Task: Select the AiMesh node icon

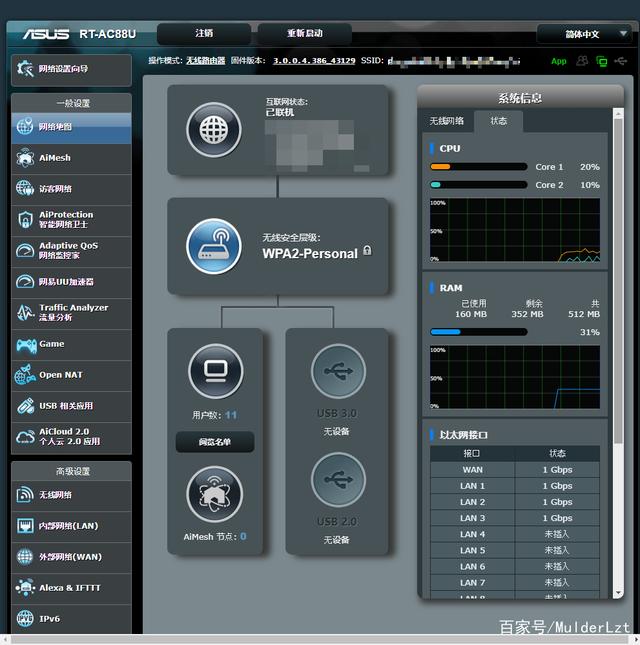Action: point(214,494)
